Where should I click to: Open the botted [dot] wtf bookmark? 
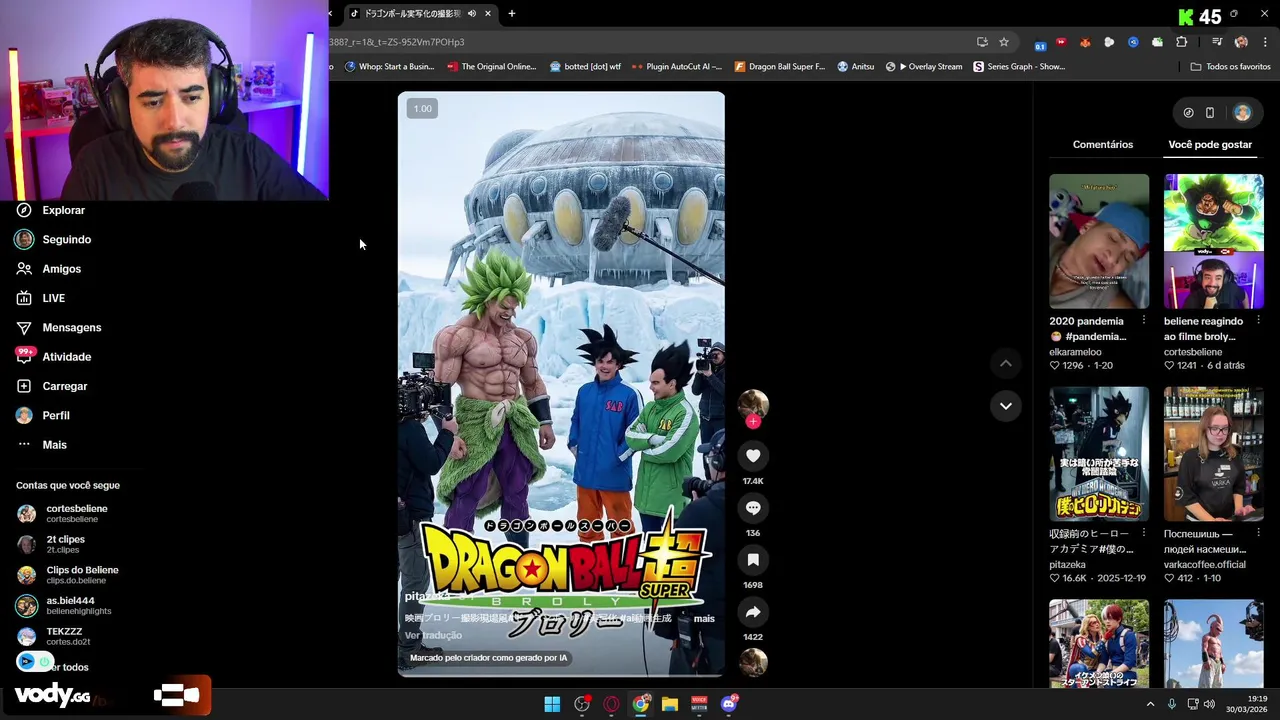[x=585, y=67]
